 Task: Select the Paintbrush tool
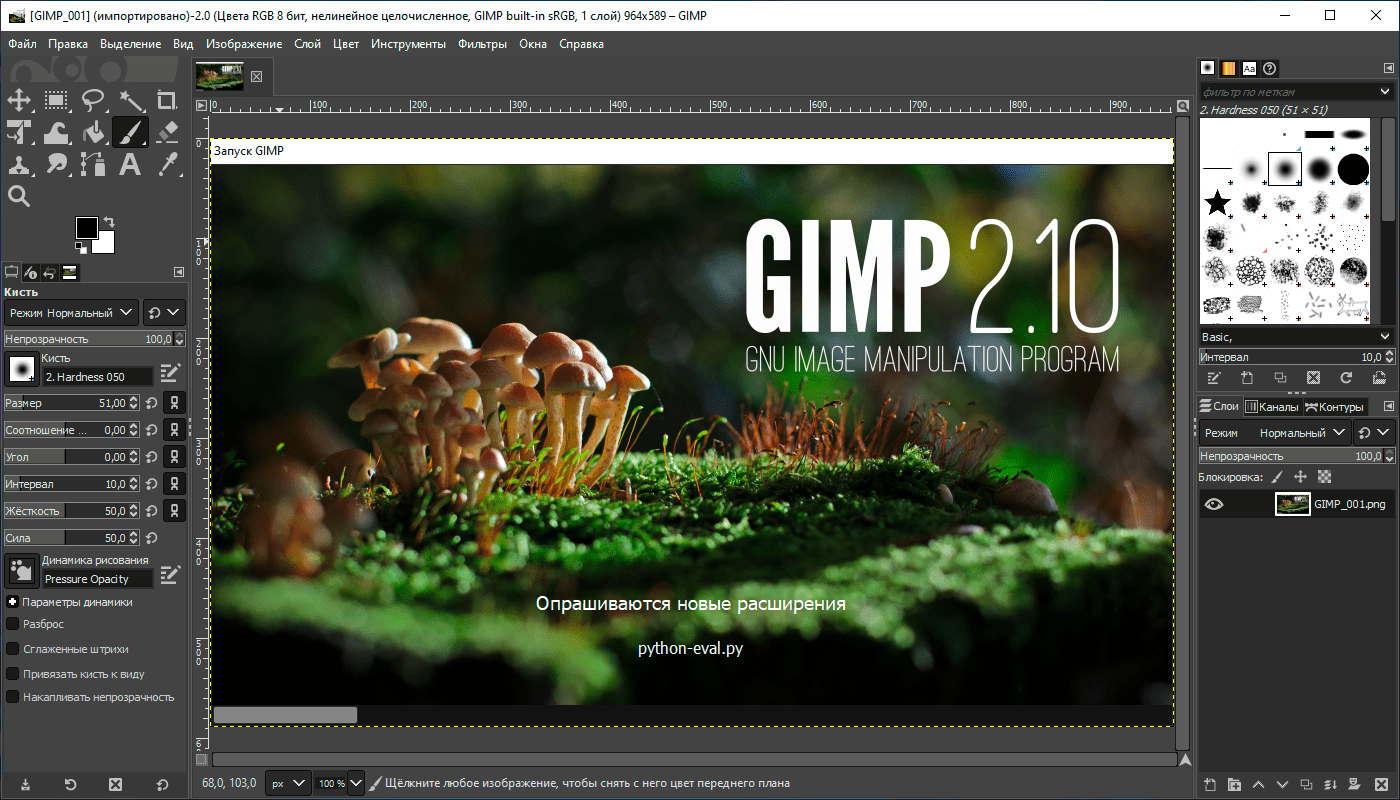tap(130, 132)
